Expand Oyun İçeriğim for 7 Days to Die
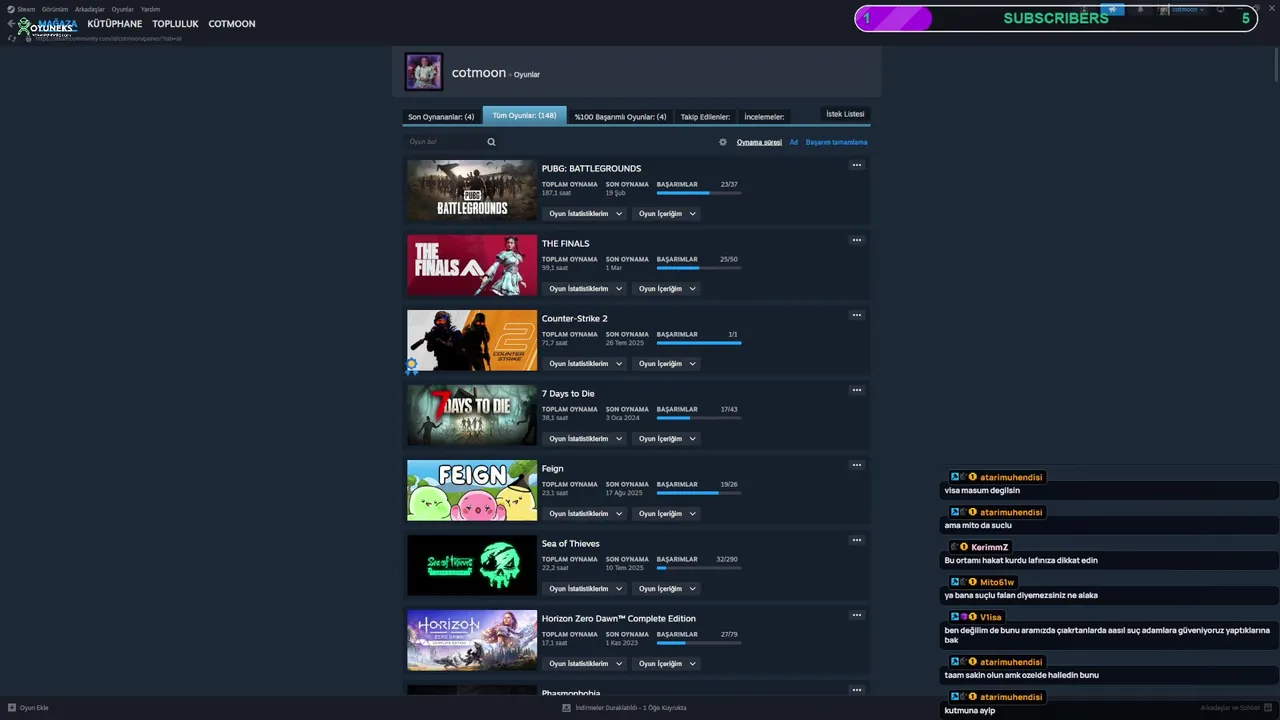The height and width of the screenshot is (720, 1280). point(667,439)
